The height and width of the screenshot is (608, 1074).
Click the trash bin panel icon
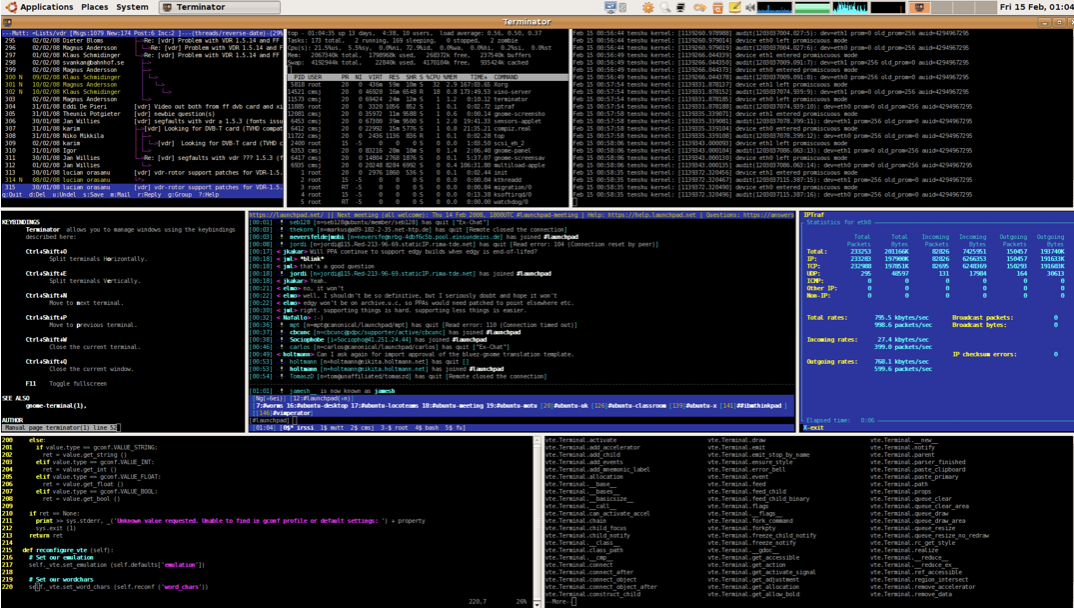pyautogui.click(x=717, y=8)
